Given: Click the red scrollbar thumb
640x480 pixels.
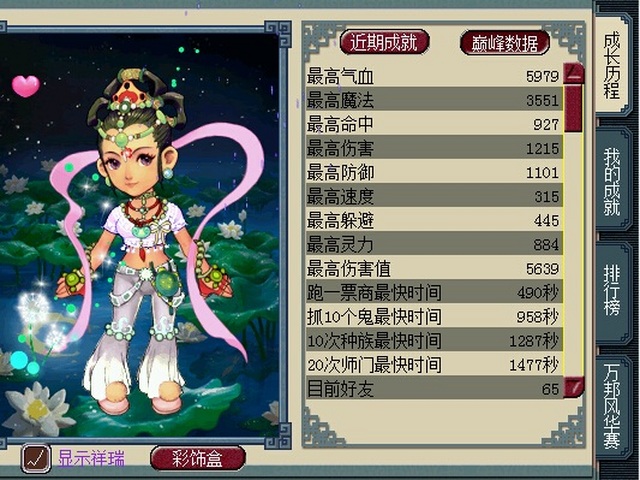Looking at the screenshot, I should click(573, 109).
